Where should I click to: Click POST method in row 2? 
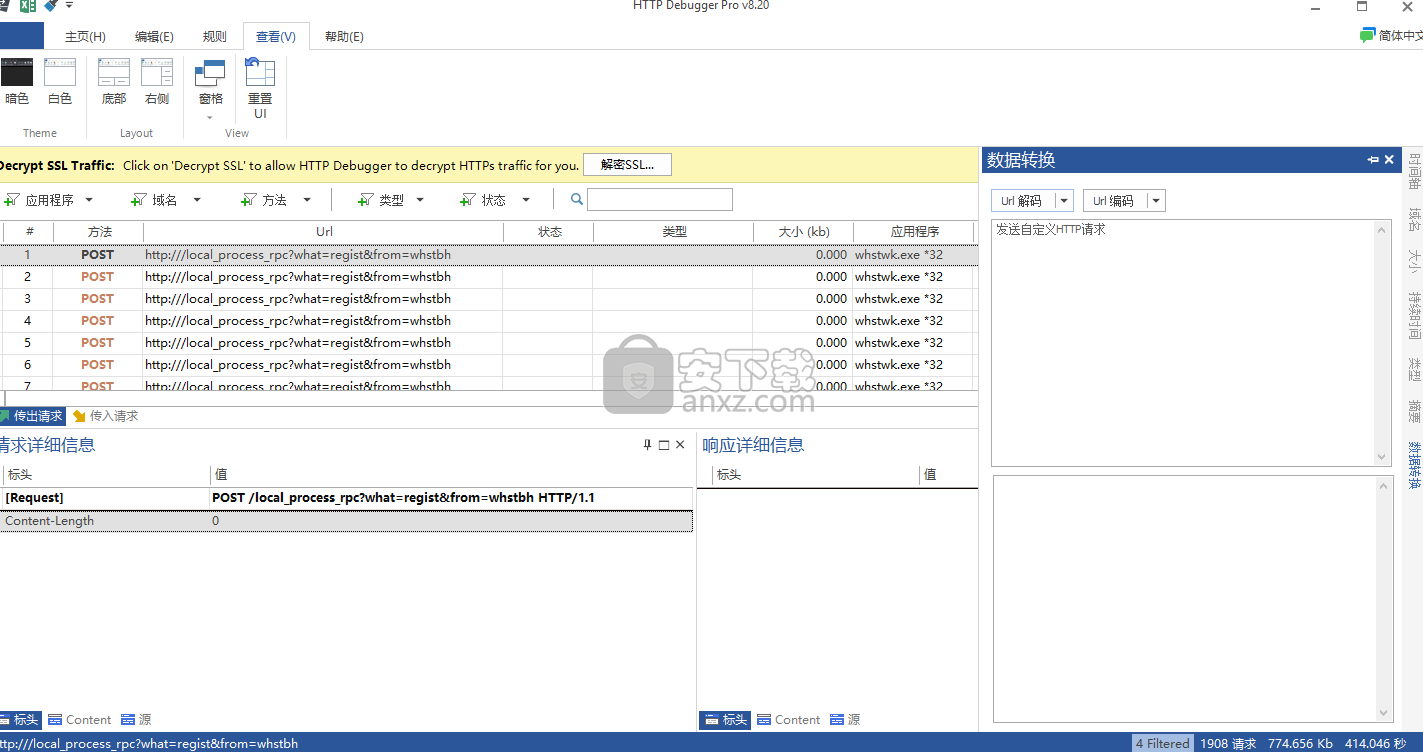click(x=98, y=277)
